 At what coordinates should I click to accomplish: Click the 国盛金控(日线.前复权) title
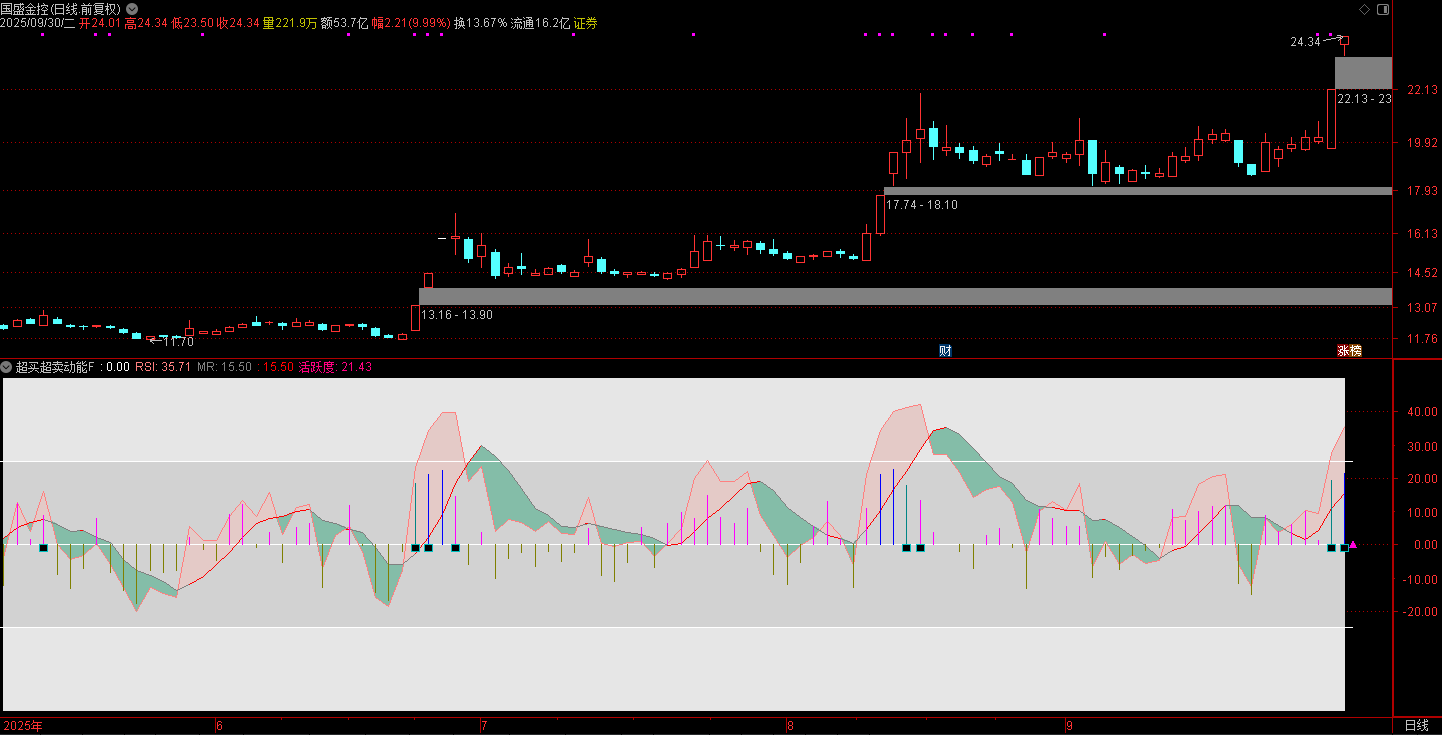[60, 9]
